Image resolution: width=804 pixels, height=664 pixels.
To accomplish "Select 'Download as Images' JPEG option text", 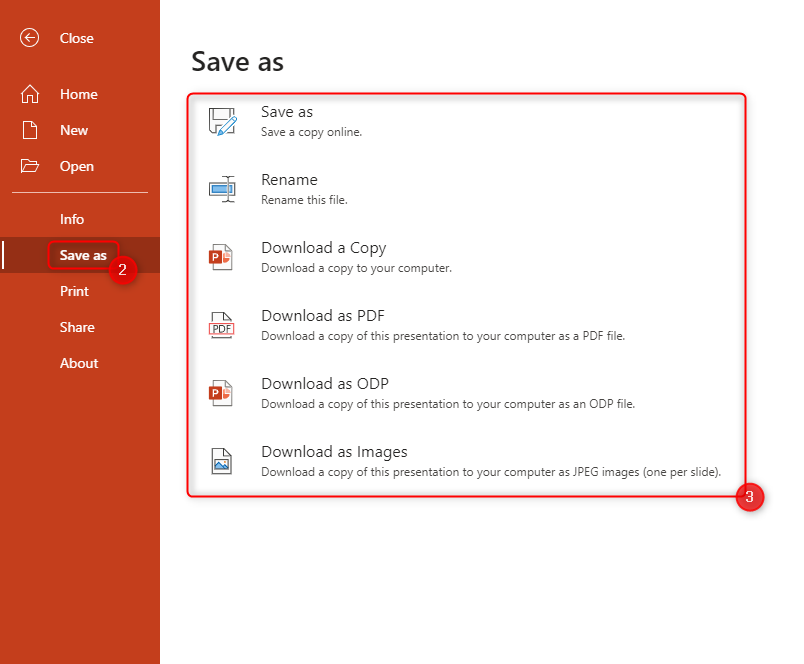I will (x=334, y=452).
